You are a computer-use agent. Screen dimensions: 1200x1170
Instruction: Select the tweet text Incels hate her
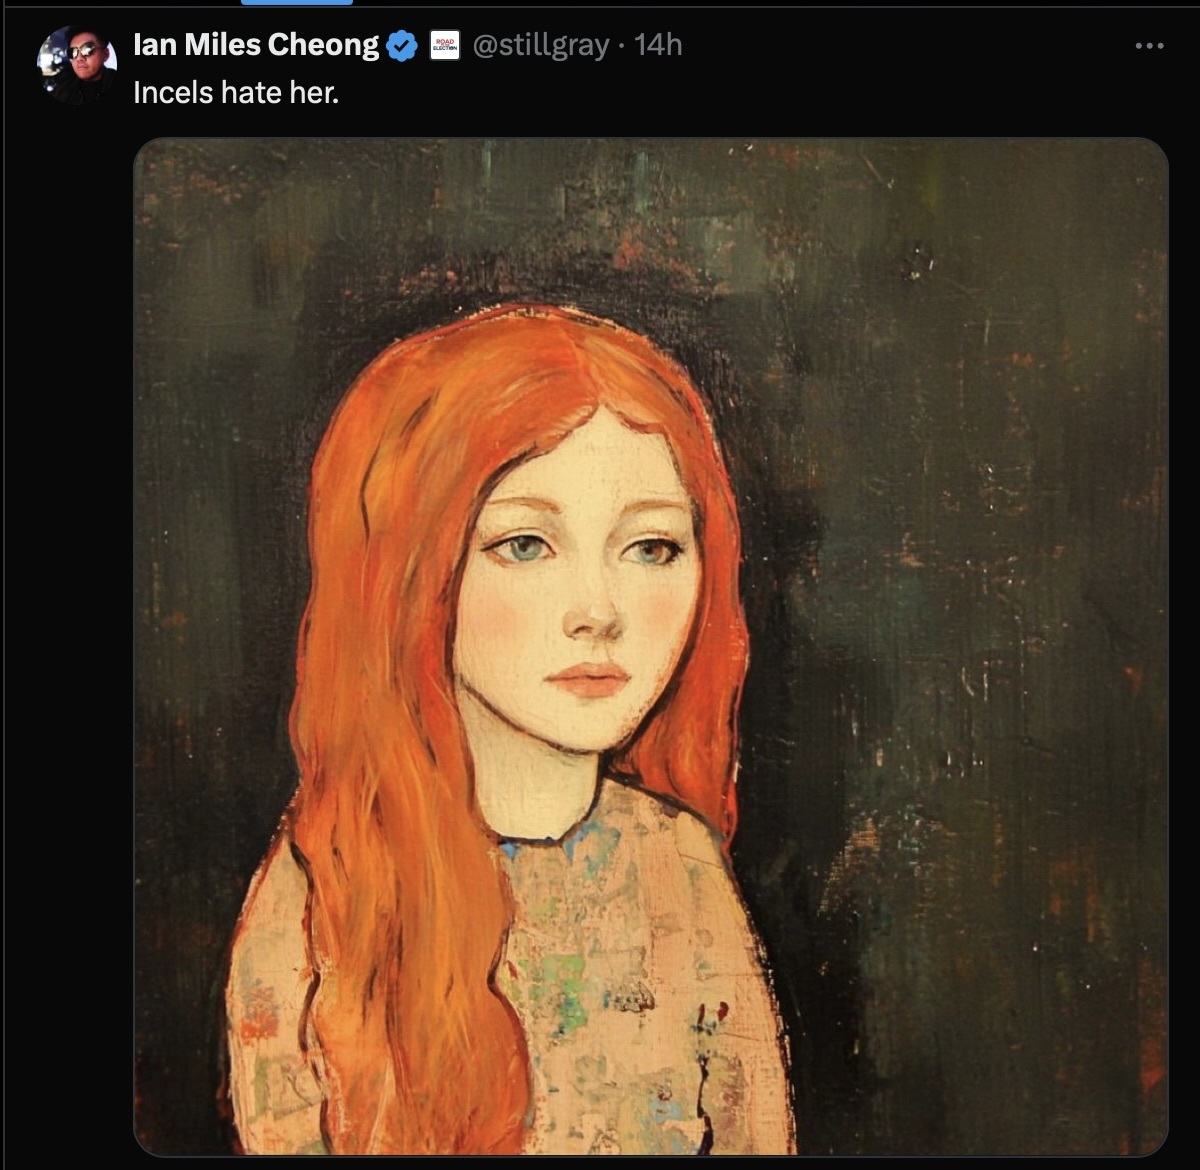pyautogui.click(x=236, y=92)
